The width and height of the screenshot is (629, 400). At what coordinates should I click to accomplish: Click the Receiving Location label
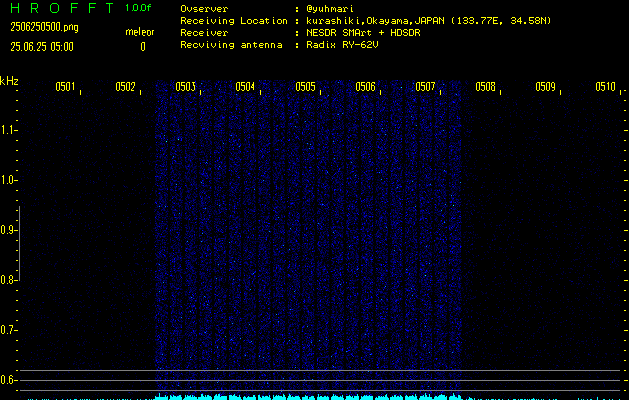(234, 21)
